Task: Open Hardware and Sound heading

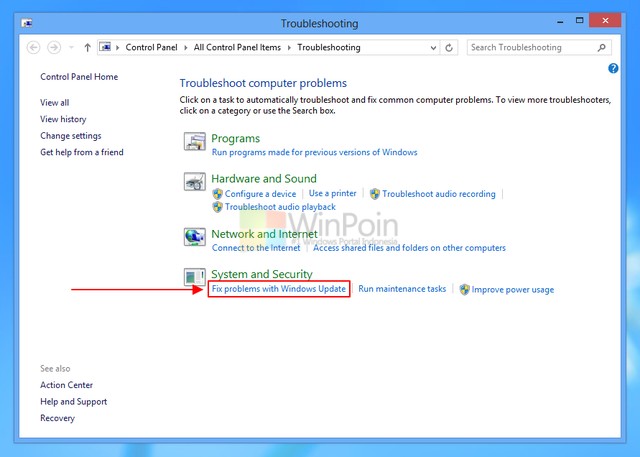Action: pos(264,178)
